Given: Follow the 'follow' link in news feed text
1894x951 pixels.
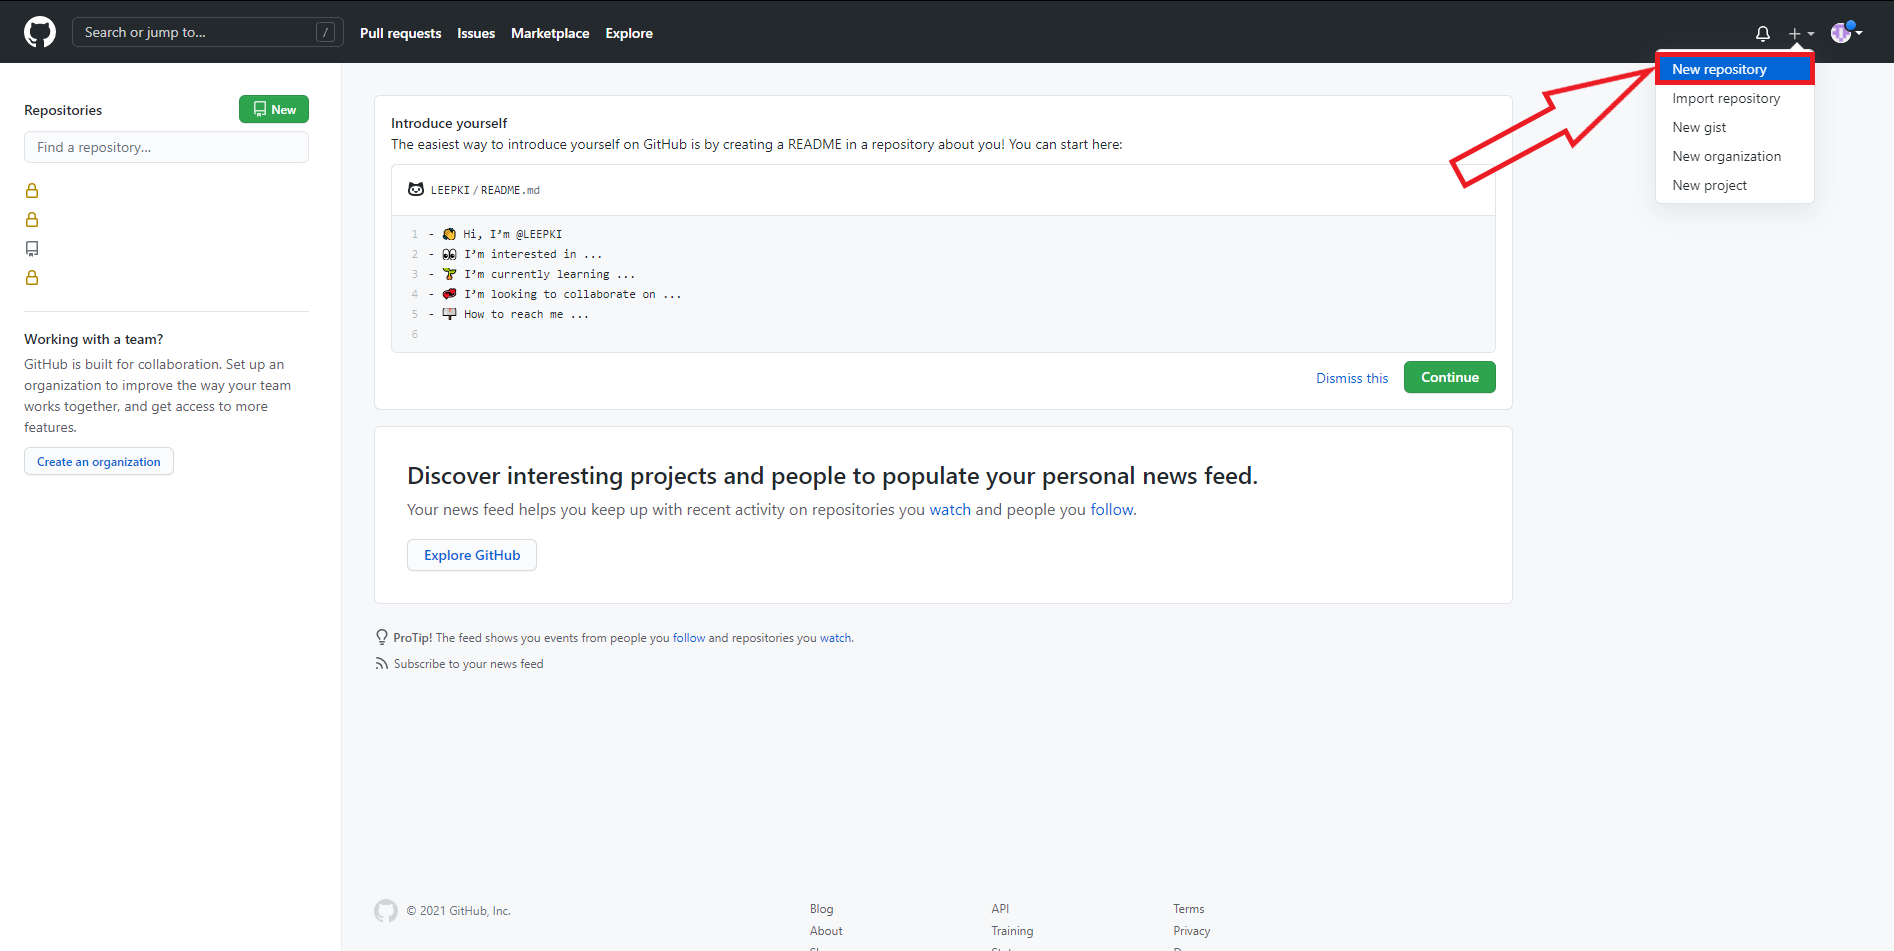Looking at the screenshot, I should click(x=1111, y=509).
